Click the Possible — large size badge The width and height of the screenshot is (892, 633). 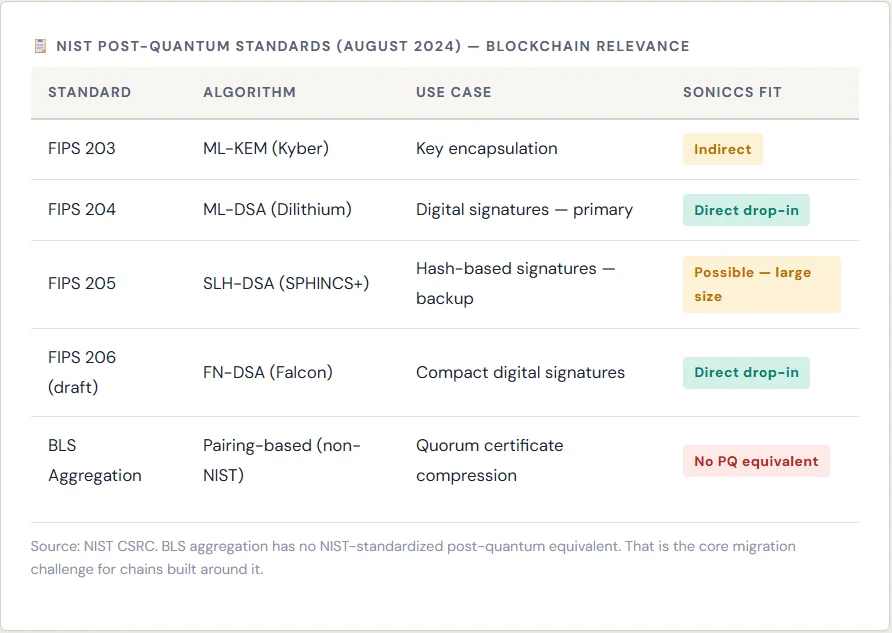click(x=761, y=284)
